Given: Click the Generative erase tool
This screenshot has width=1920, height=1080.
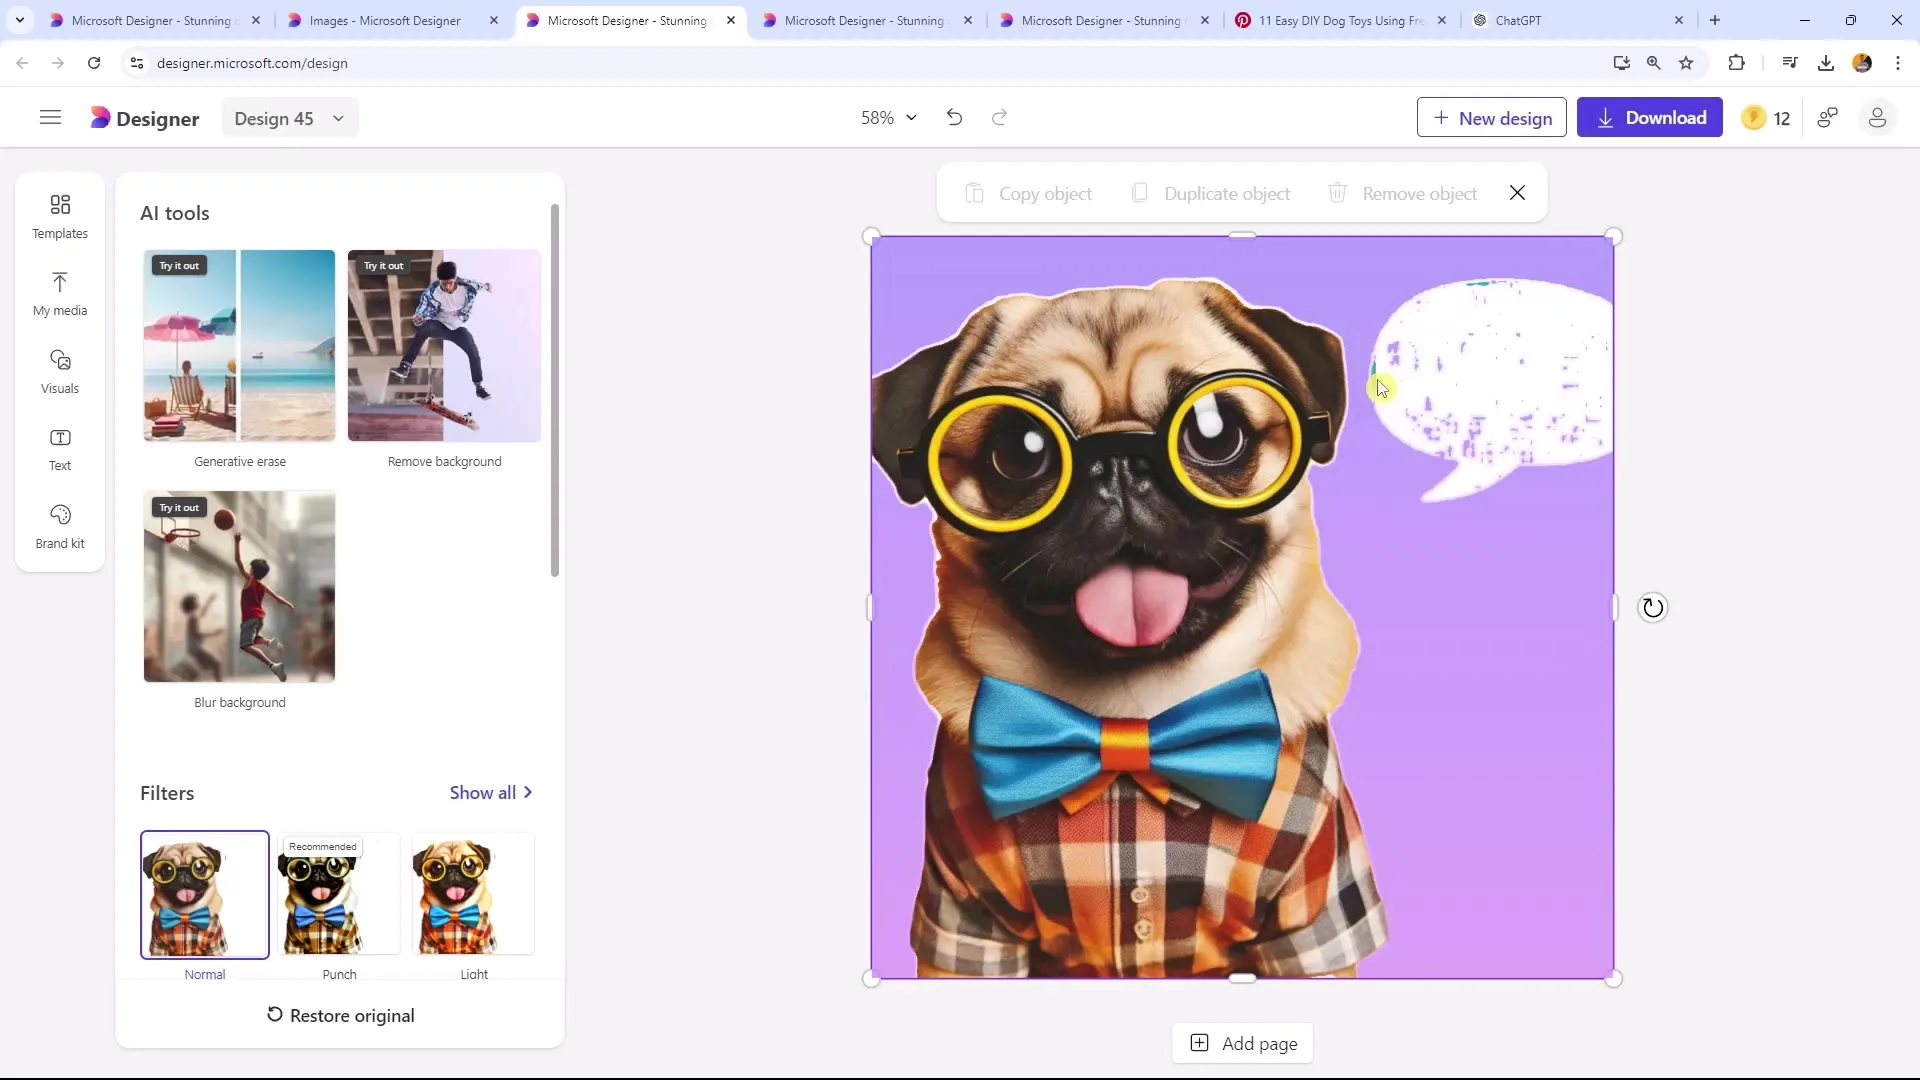Looking at the screenshot, I should point(240,345).
